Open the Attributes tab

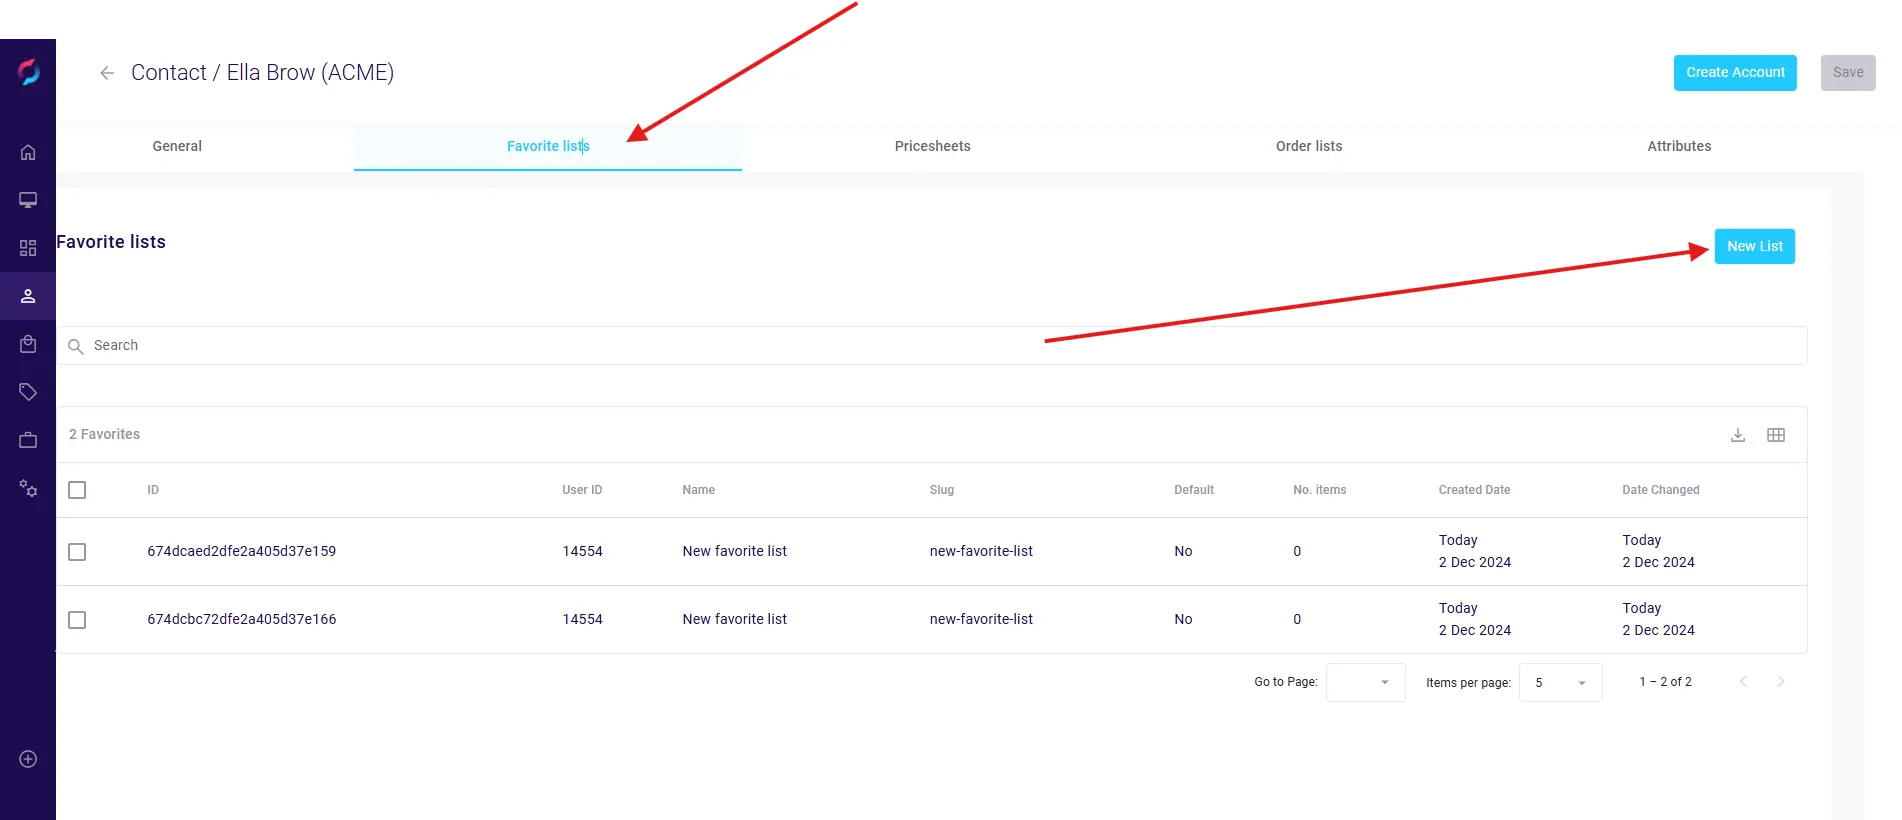(1679, 146)
